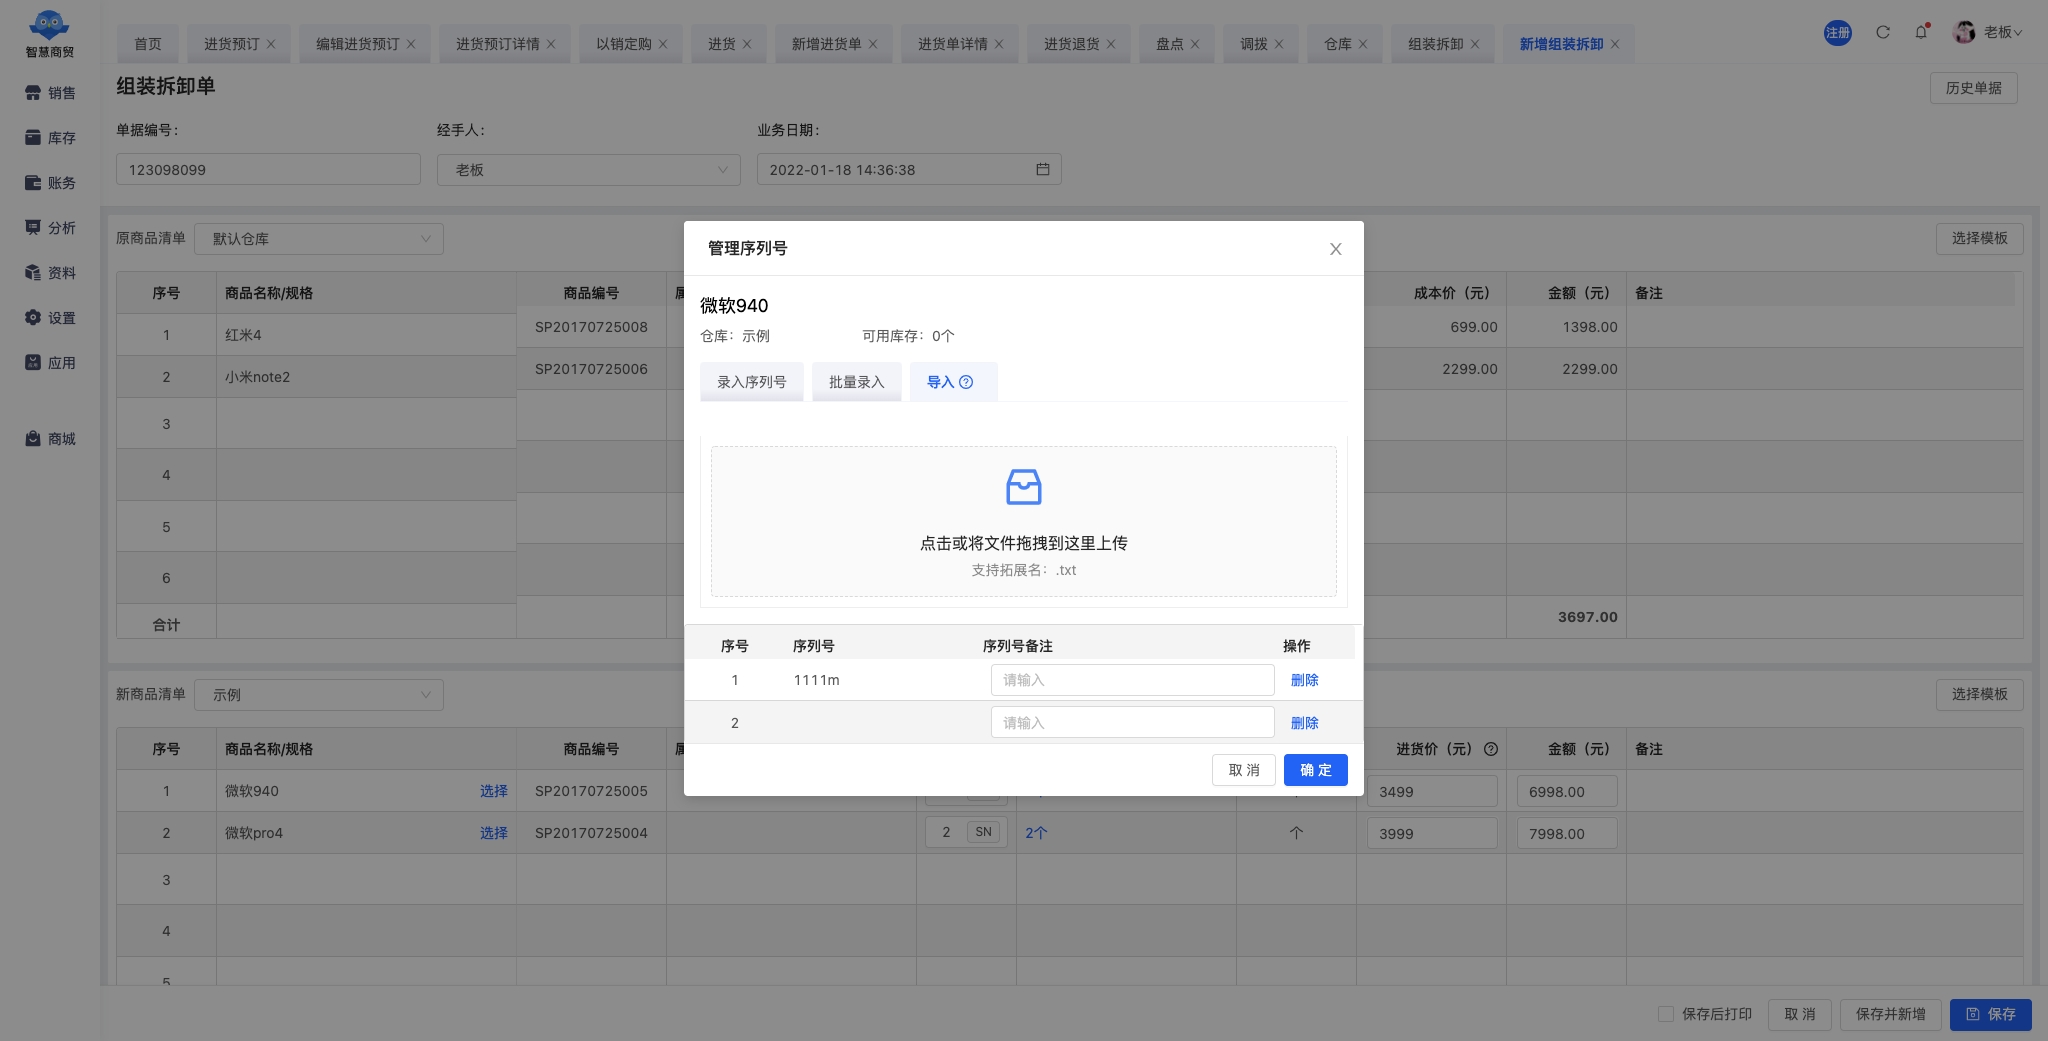Screen dimensions: 2048x1041
Task: Click the 保存并新增 button
Action: [1891, 1014]
